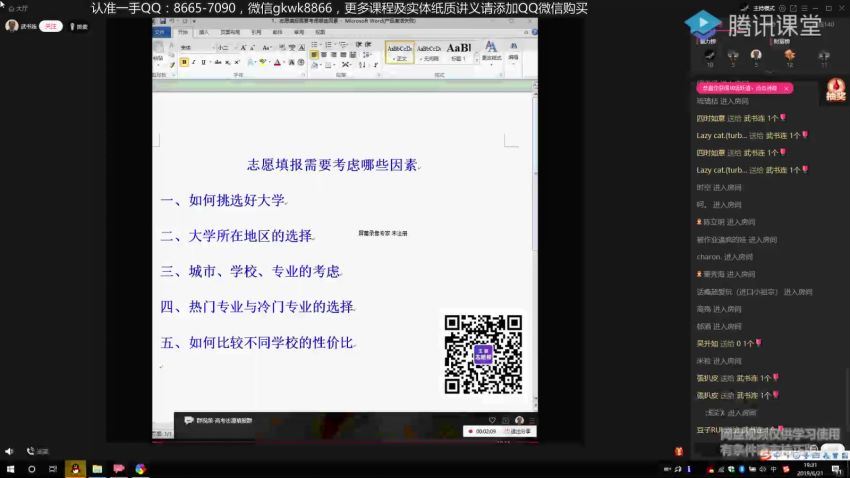Click the red font color swatch

[x=277, y=62]
